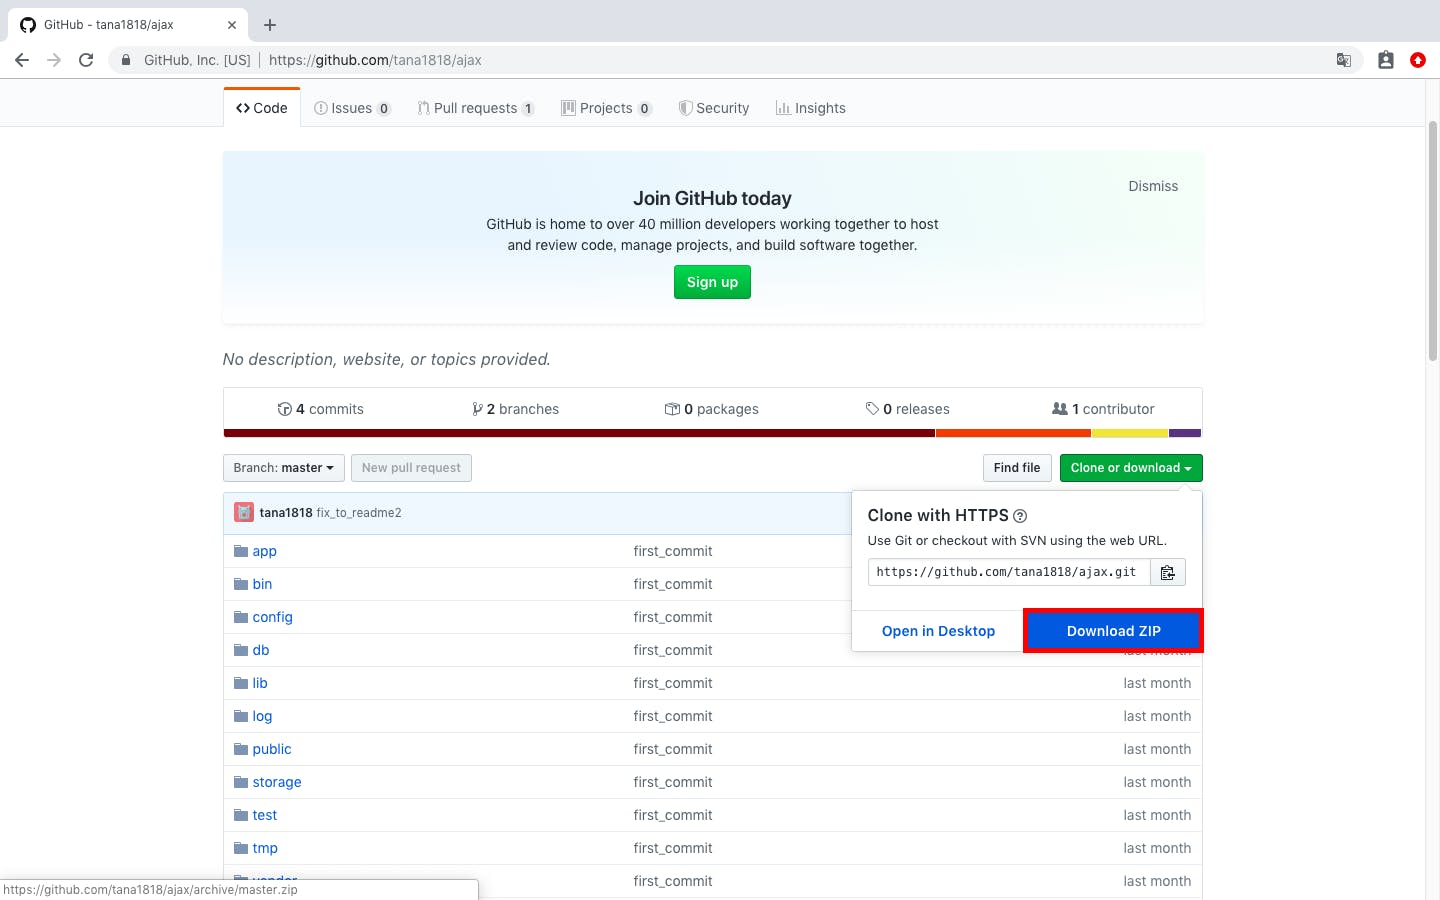Click the config folder icon

coord(241,617)
